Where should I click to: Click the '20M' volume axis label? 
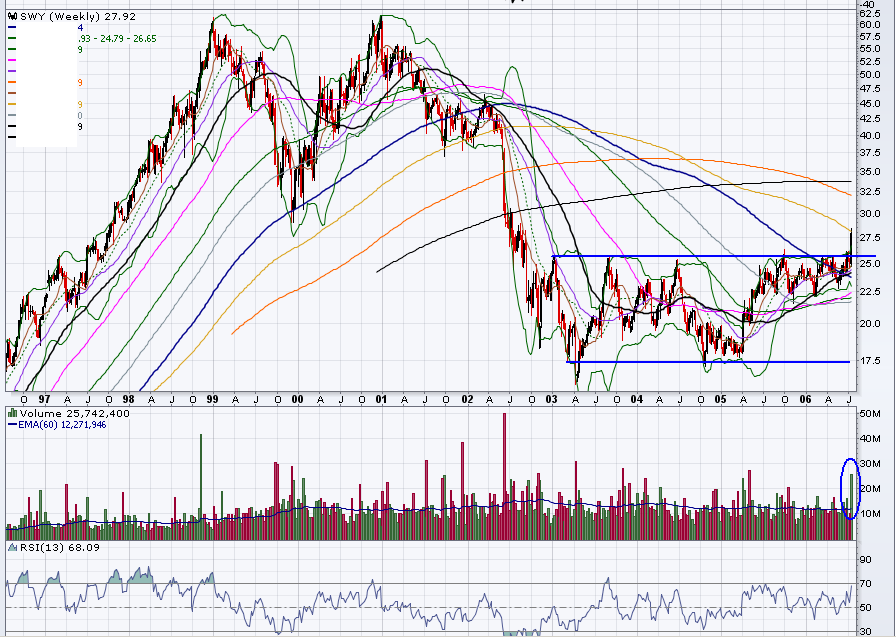click(870, 489)
